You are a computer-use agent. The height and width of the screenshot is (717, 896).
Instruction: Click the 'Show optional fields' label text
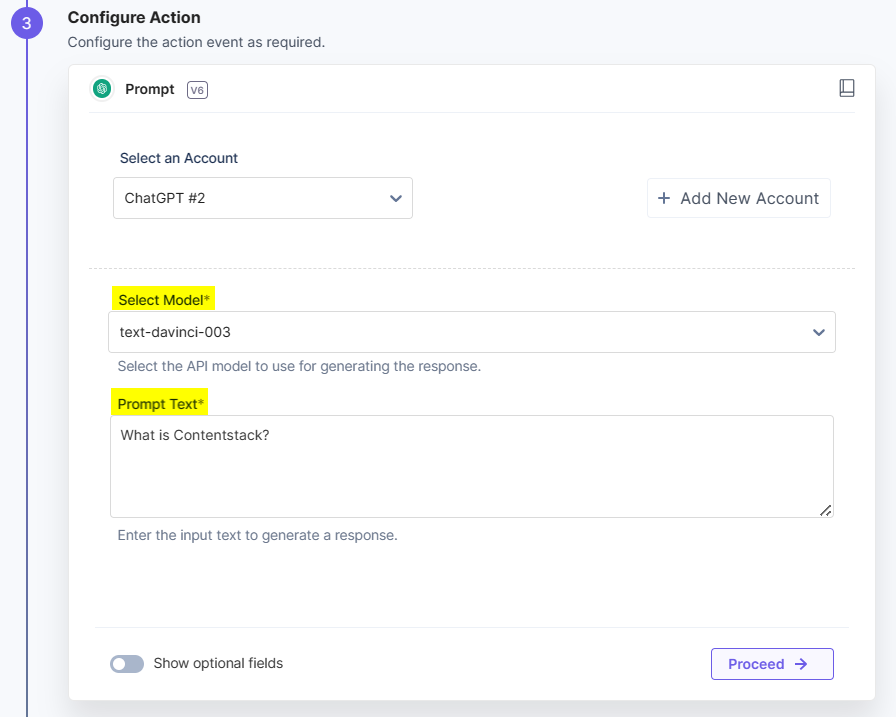tap(218, 663)
